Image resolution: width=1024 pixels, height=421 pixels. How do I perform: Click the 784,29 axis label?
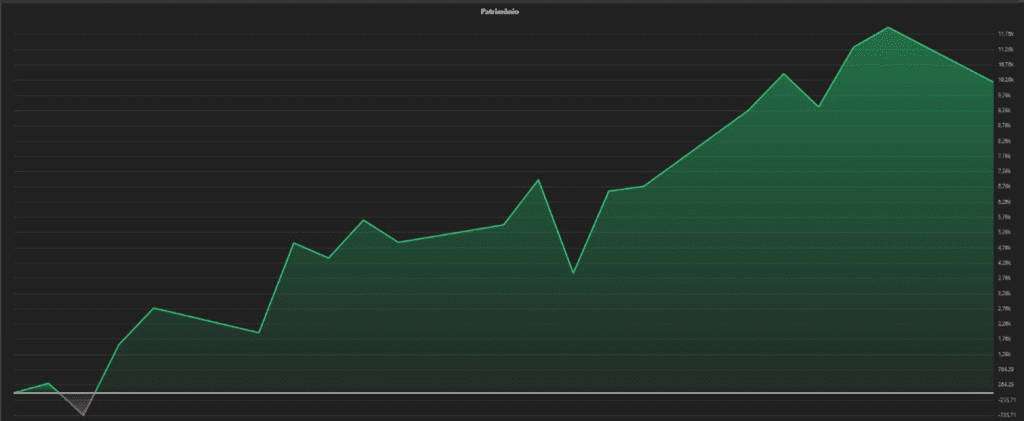1005,370
